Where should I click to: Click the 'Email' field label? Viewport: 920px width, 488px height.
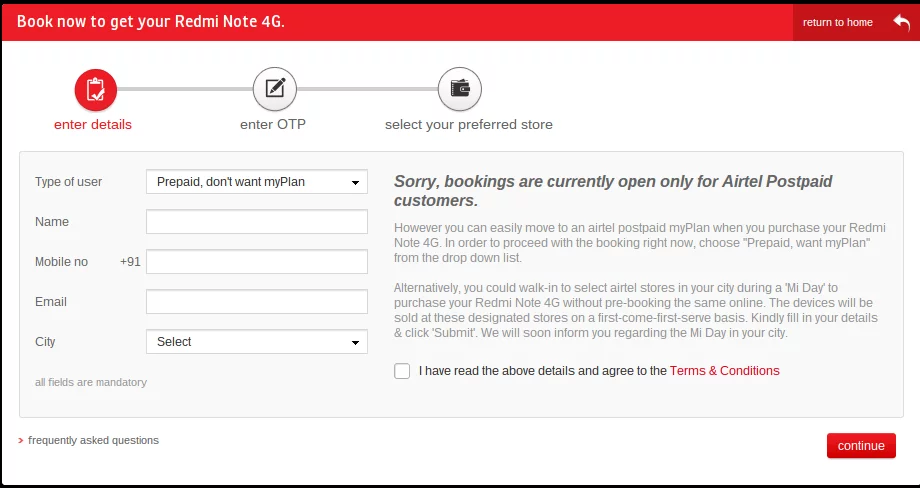[x=51, y=301]
